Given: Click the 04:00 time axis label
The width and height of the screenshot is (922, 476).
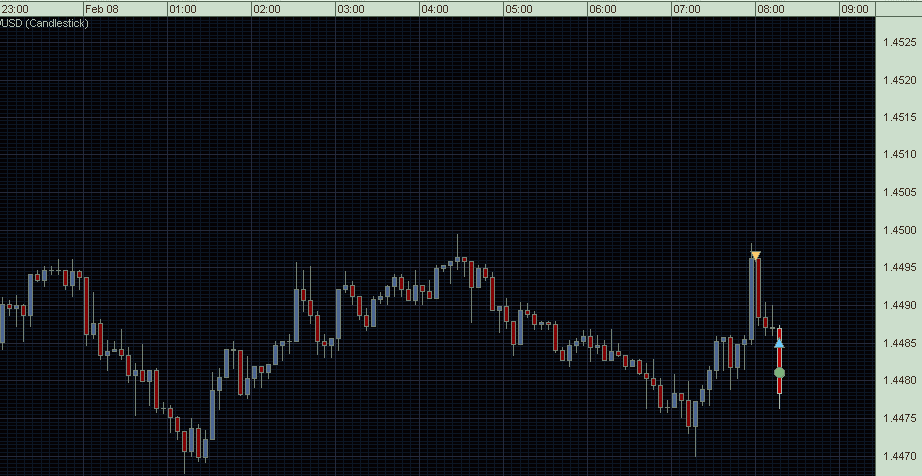Looking at the screenshot, I should point(435,9).
